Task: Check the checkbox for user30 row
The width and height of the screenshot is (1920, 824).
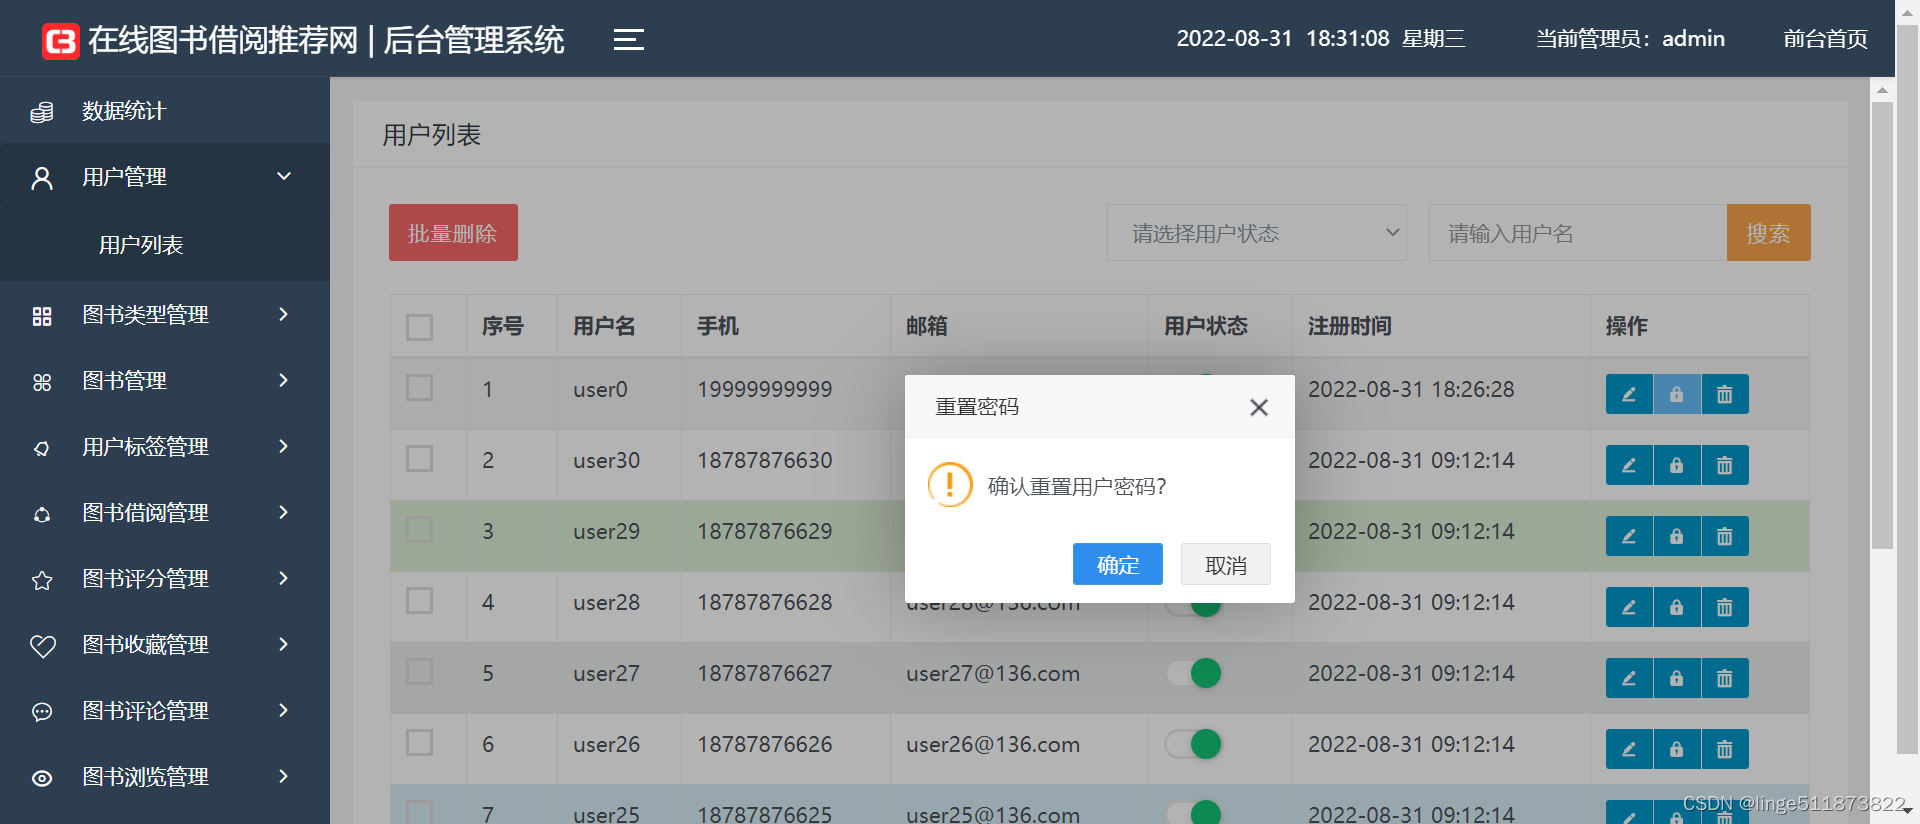Action: (x=420, y=459)
